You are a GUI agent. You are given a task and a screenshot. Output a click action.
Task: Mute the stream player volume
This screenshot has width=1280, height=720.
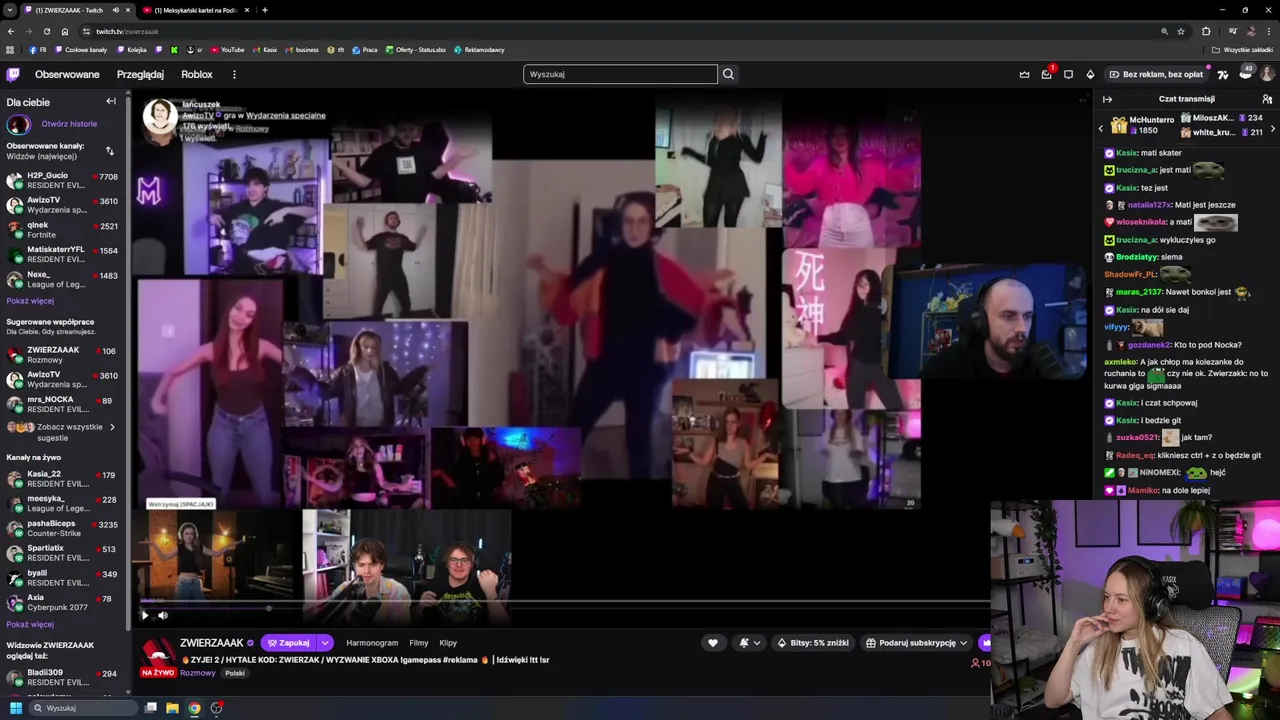coord(163,615)
